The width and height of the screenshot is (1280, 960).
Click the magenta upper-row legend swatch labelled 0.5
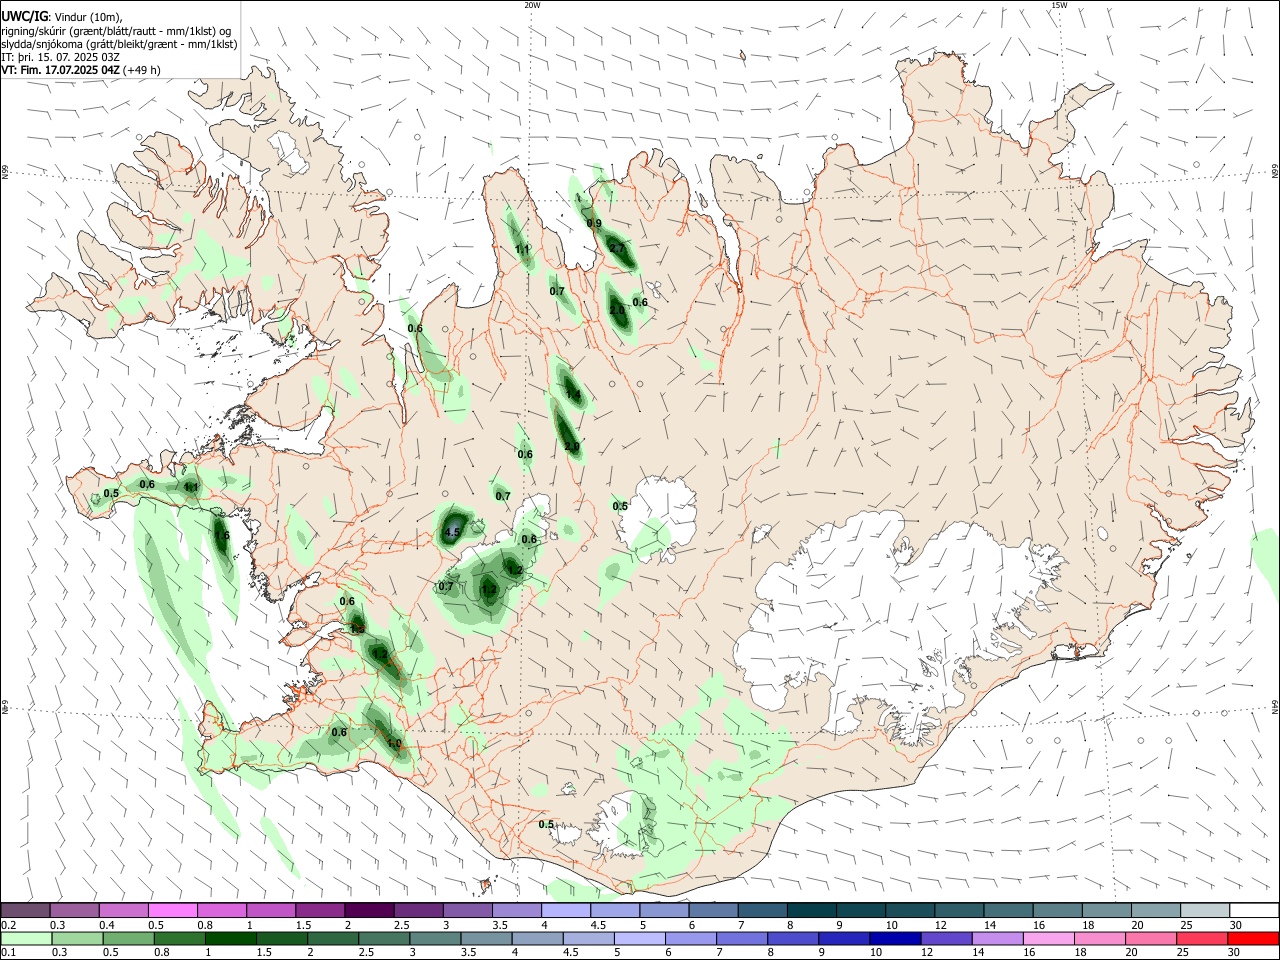tap(172, 911)
